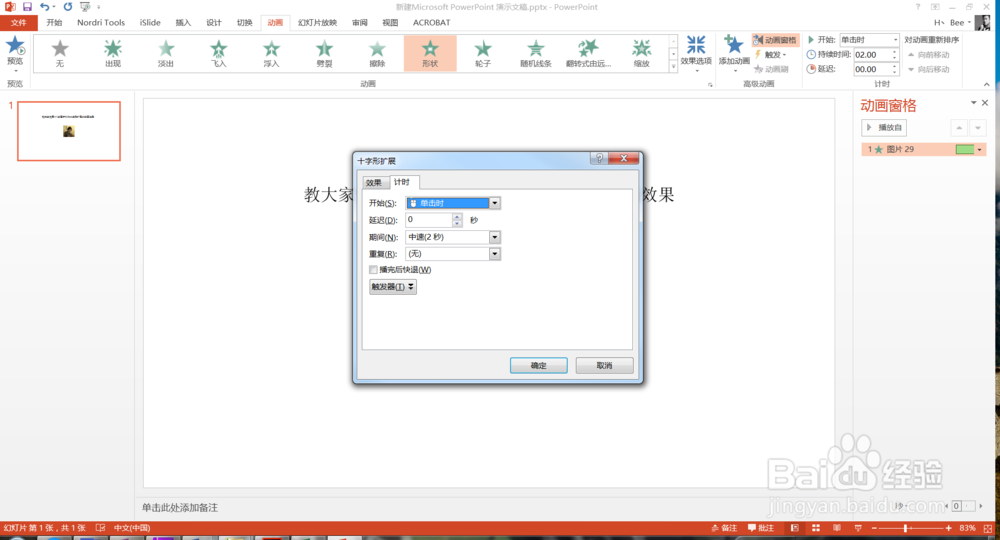Click the 确定 (OK) button
Viewport: 1000px width, 540px height.
coord(538,365)
